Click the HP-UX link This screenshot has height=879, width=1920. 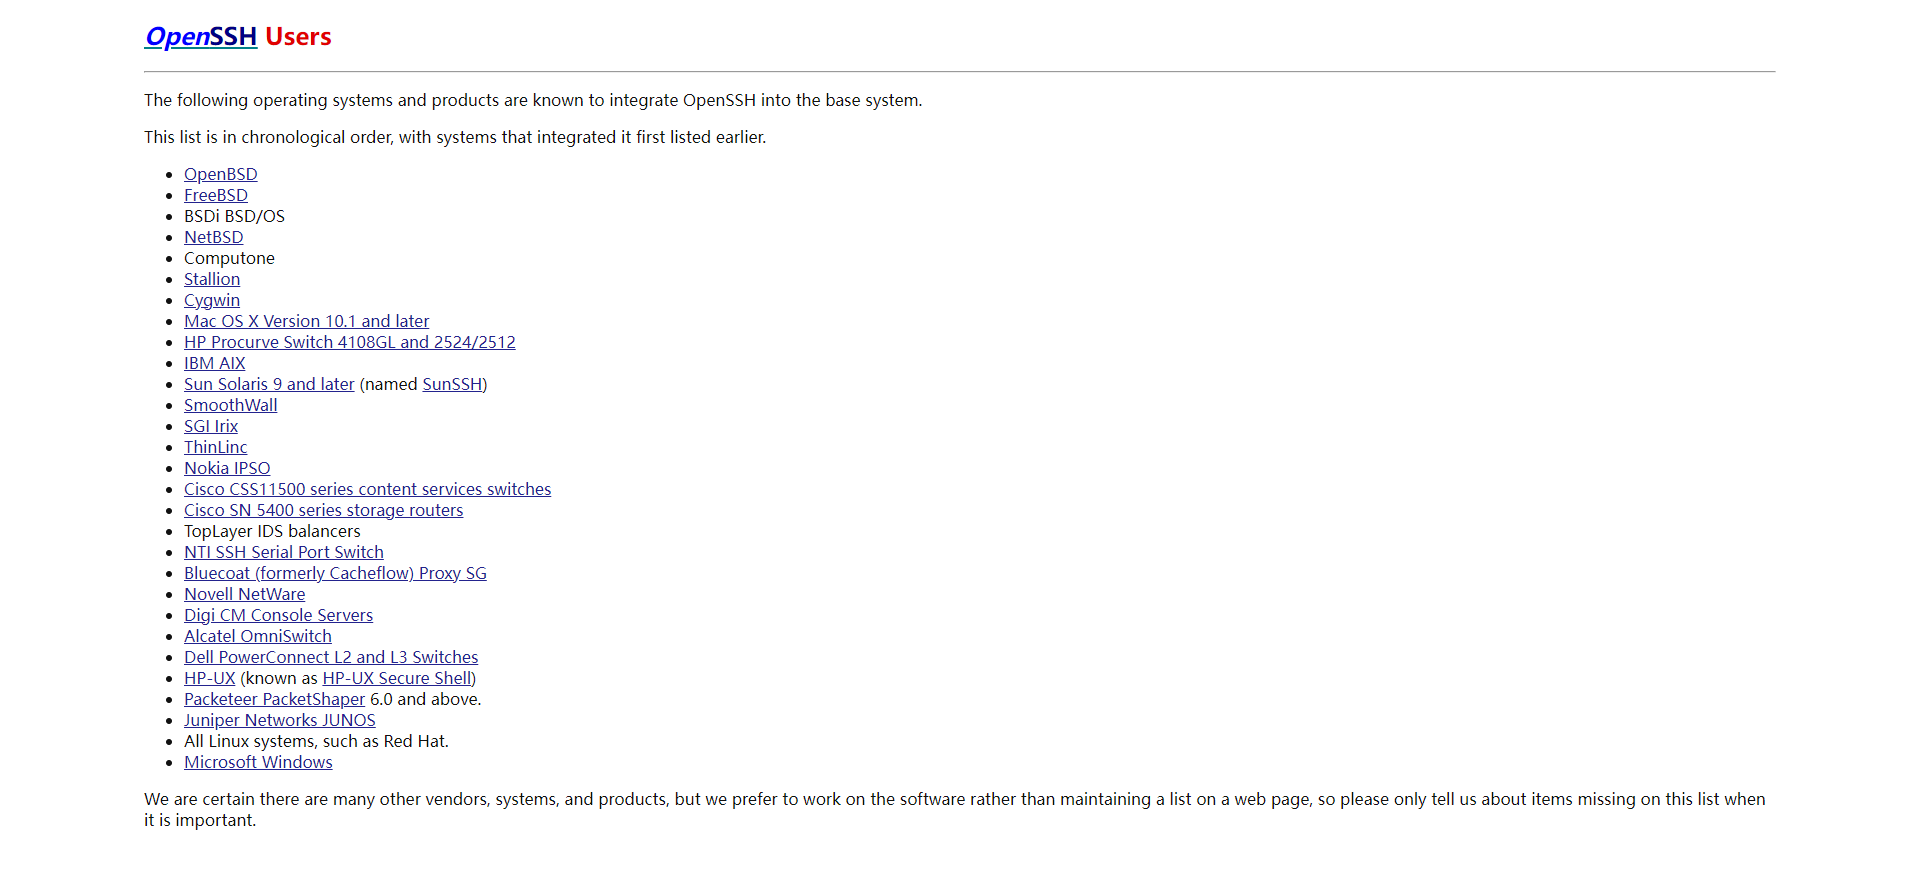tap(209, 678)
